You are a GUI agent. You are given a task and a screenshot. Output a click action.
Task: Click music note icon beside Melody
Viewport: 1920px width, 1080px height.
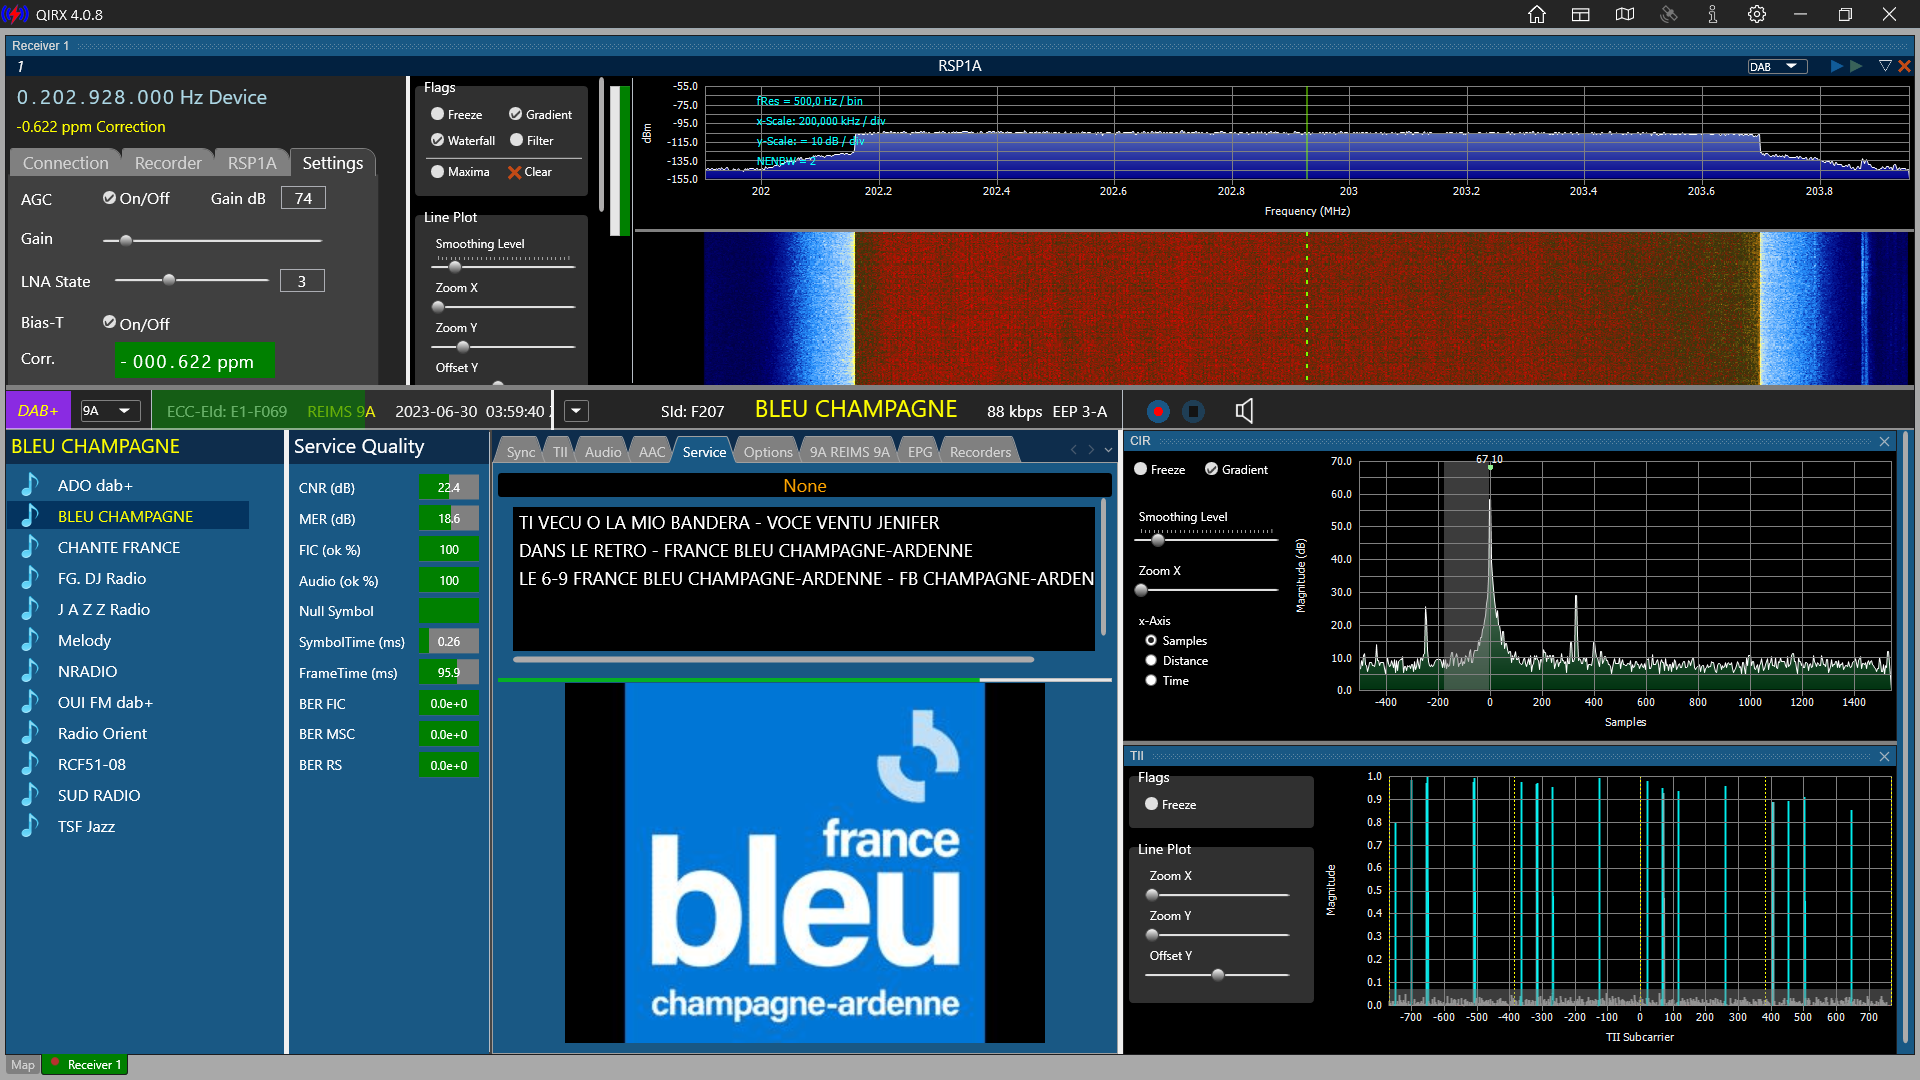coord(30,640)
